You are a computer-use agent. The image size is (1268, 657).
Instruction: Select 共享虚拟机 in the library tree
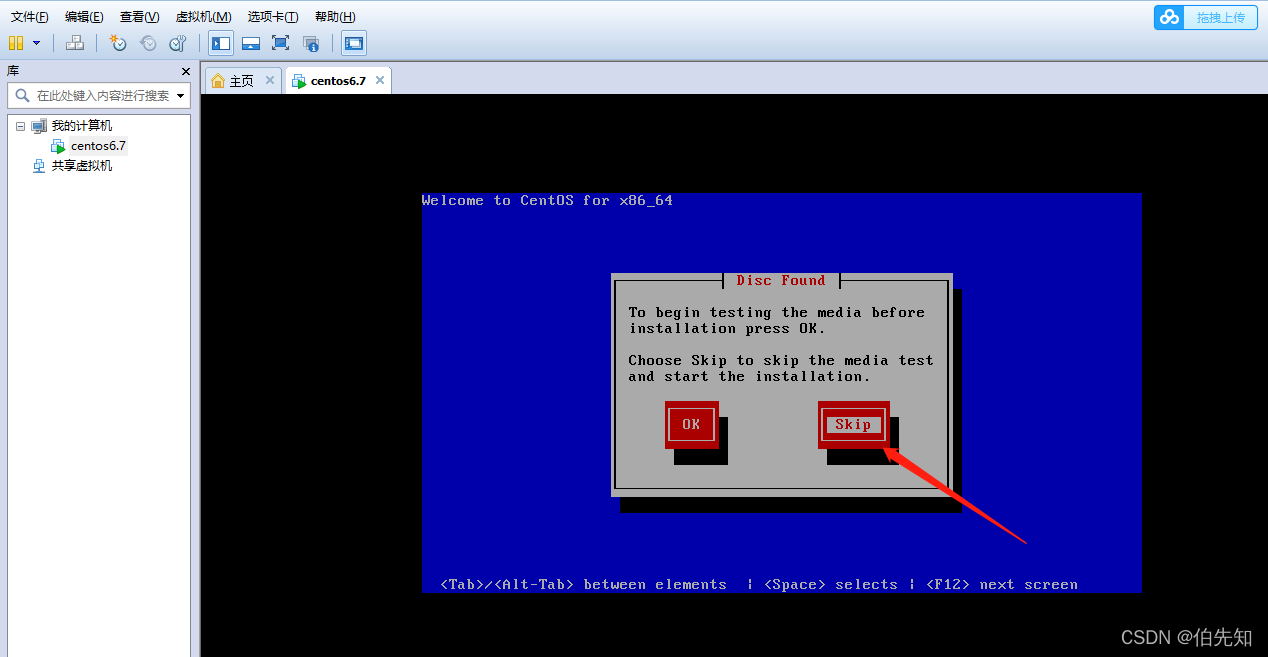coord(81,166)
